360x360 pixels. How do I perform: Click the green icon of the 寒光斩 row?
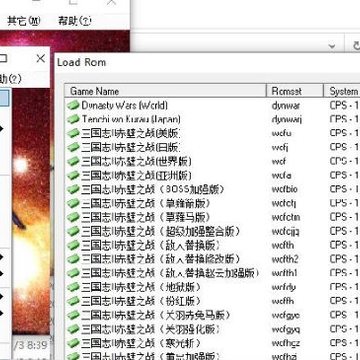point(73,343)
